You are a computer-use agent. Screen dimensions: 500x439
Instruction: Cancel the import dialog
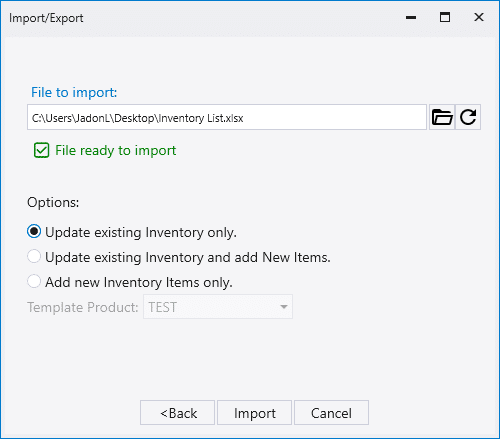(x=331, y=413)
